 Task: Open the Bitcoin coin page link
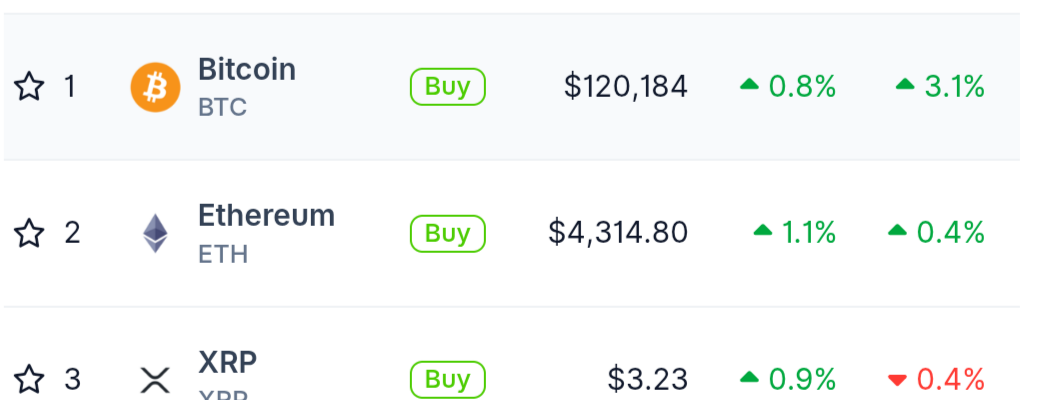coord(246,70)
